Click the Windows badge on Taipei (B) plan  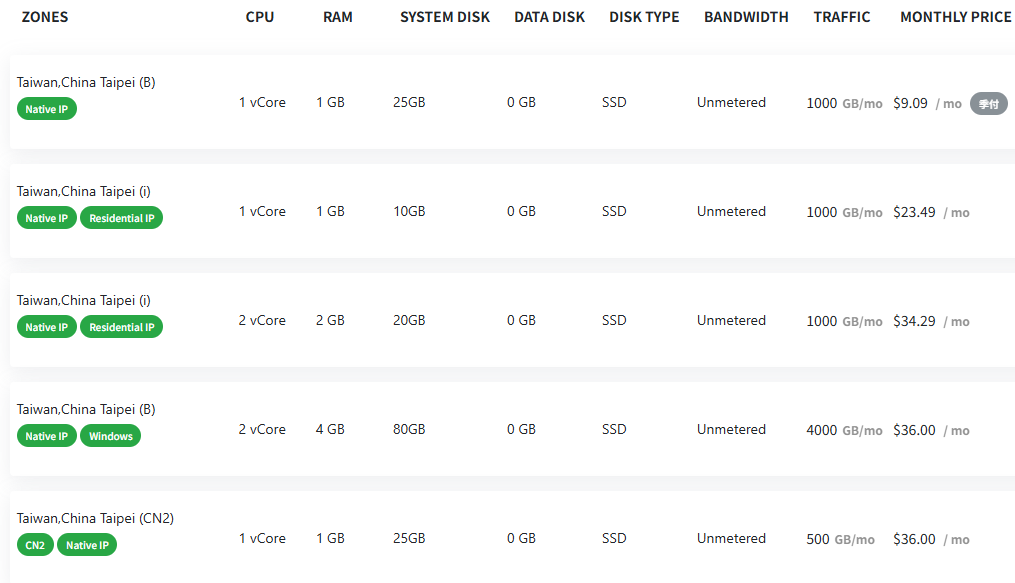pyautogui.click(x=111, y=436)
